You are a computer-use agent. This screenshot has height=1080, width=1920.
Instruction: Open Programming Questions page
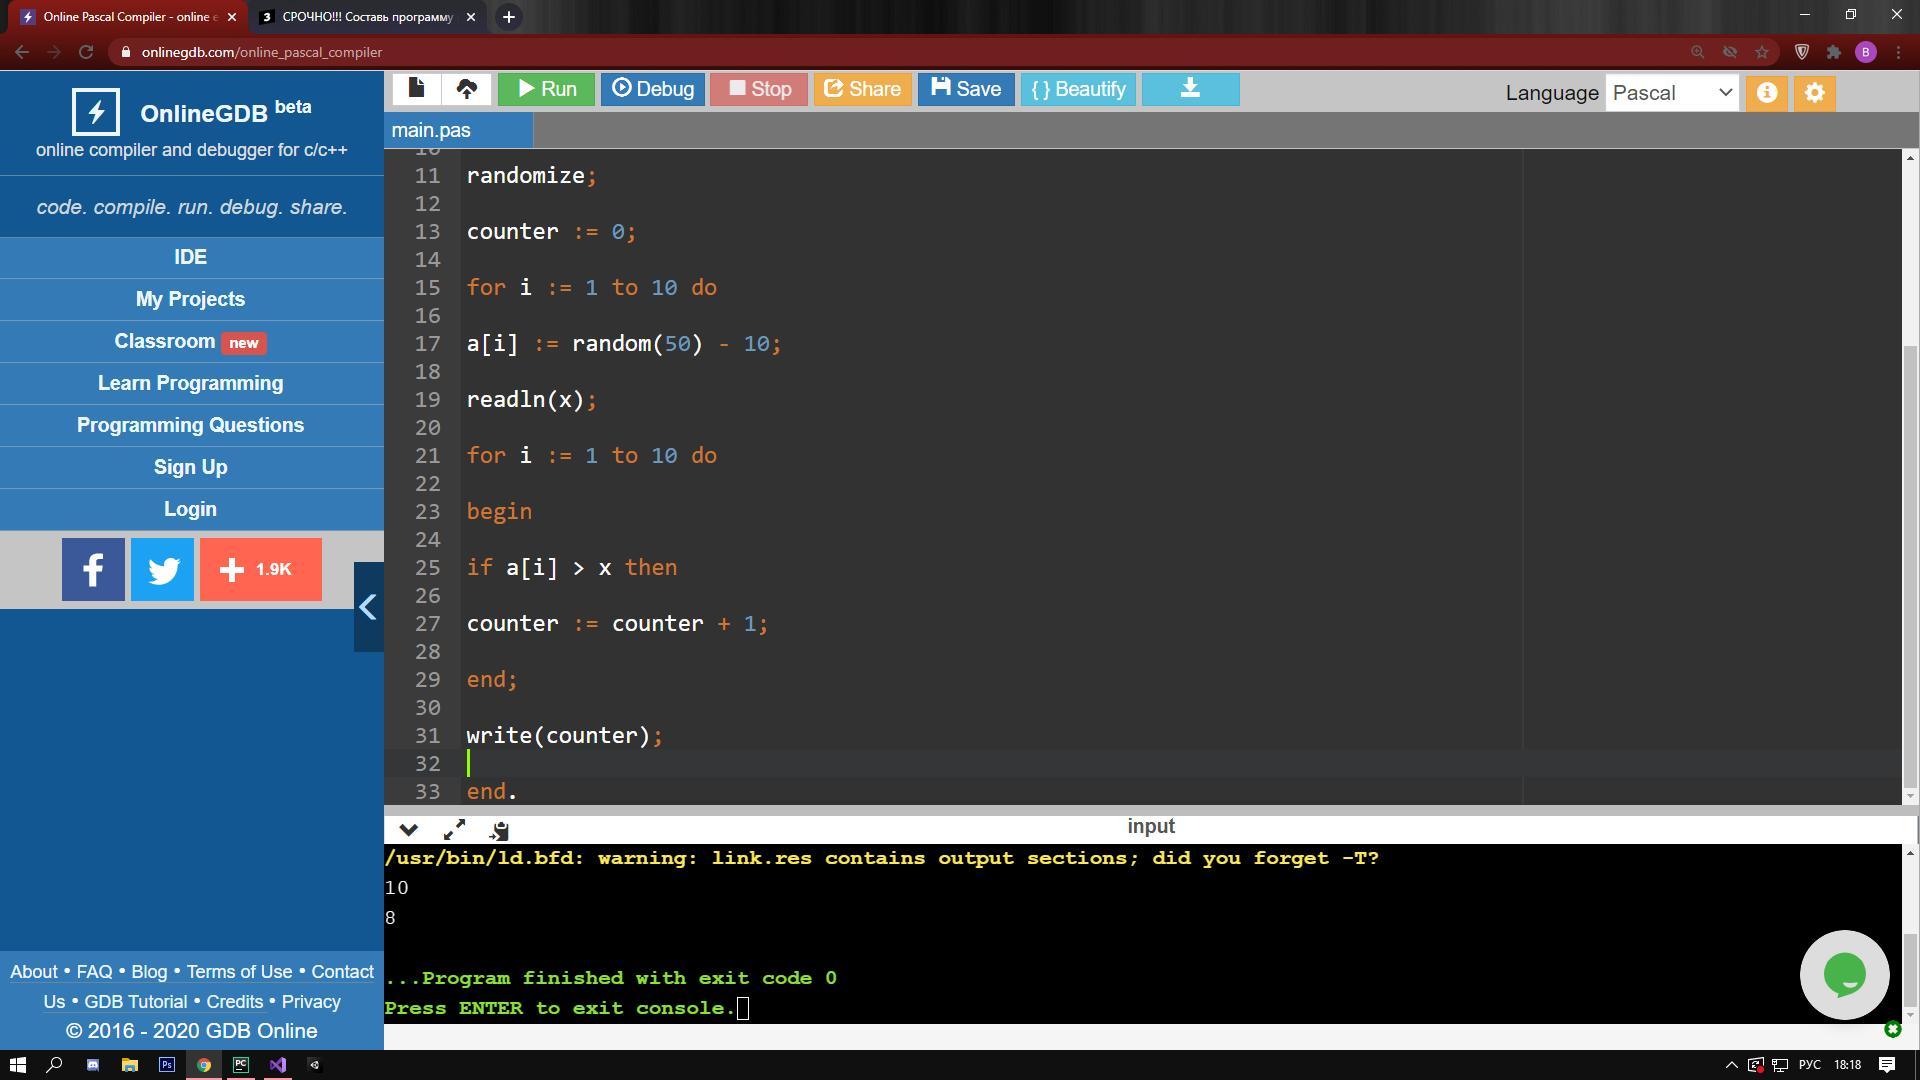coord(191,425)
